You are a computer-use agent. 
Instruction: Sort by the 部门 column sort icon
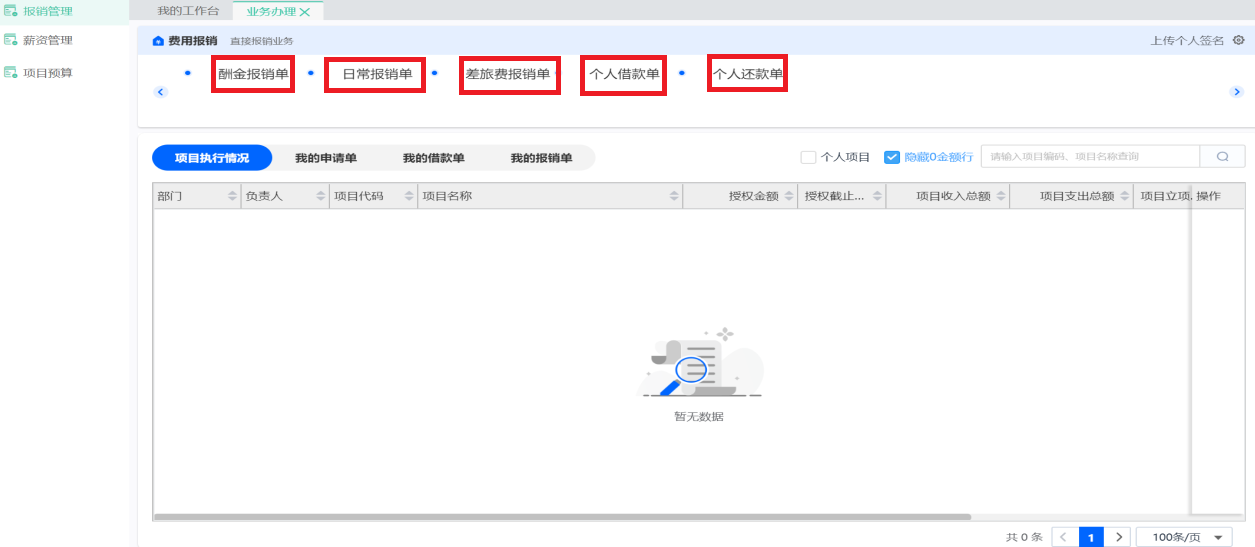(233, 196)
